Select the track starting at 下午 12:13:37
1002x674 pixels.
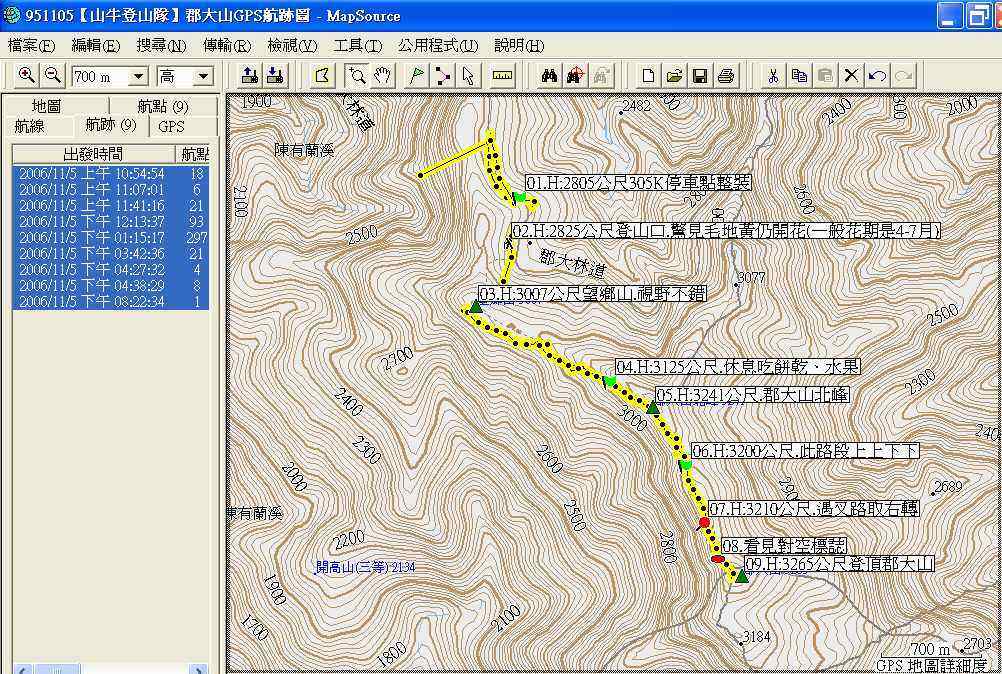(92, 221)
